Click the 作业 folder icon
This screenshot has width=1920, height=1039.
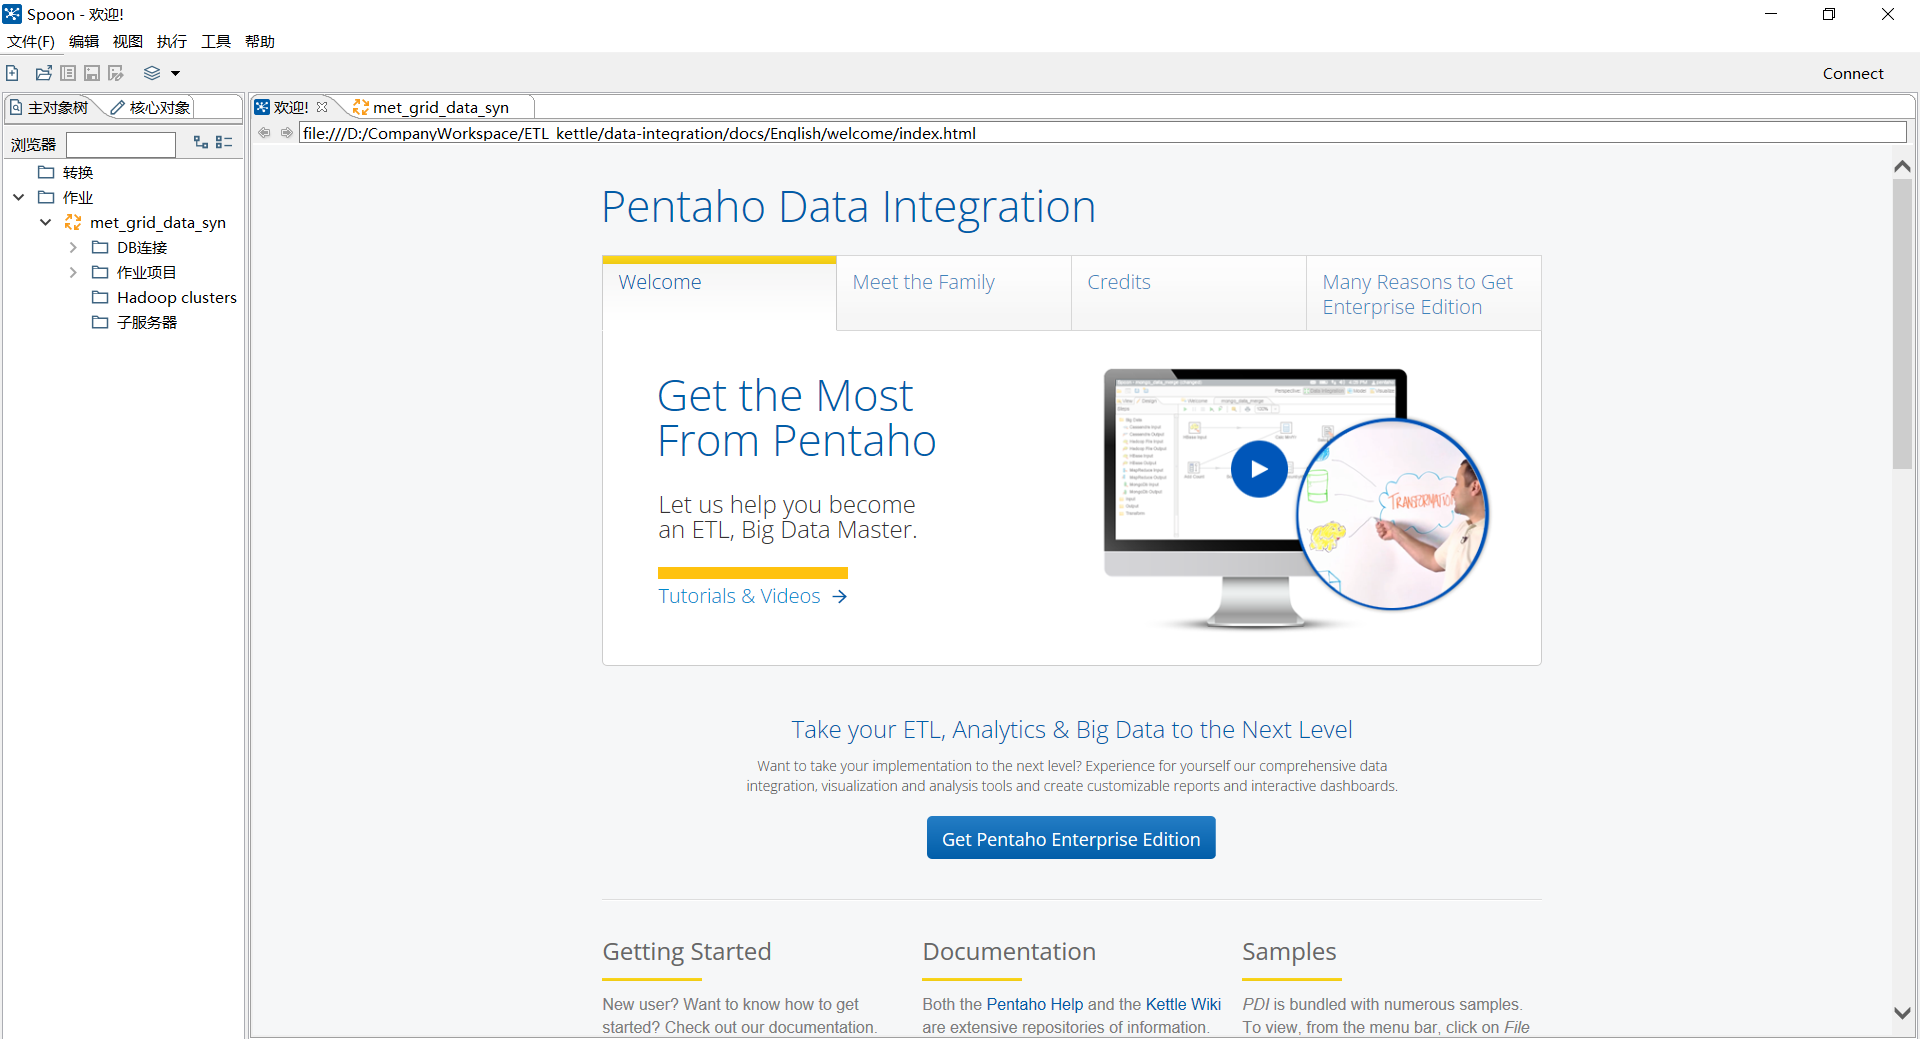click(x=46, y=197)
